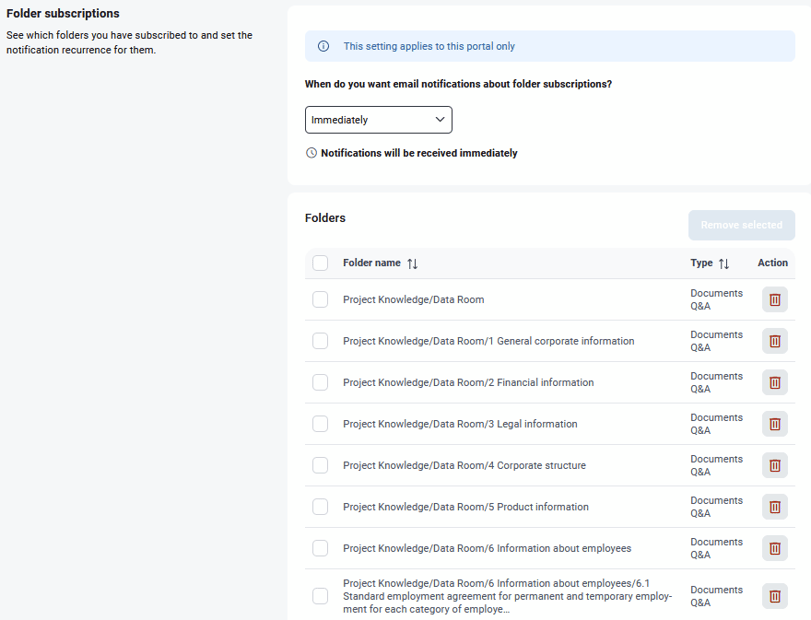Image resolution: width=811 pixels, height=620 pixels.
Task: Delete the Project Knowledge/Data Room subscription
Action: point(774,300)
